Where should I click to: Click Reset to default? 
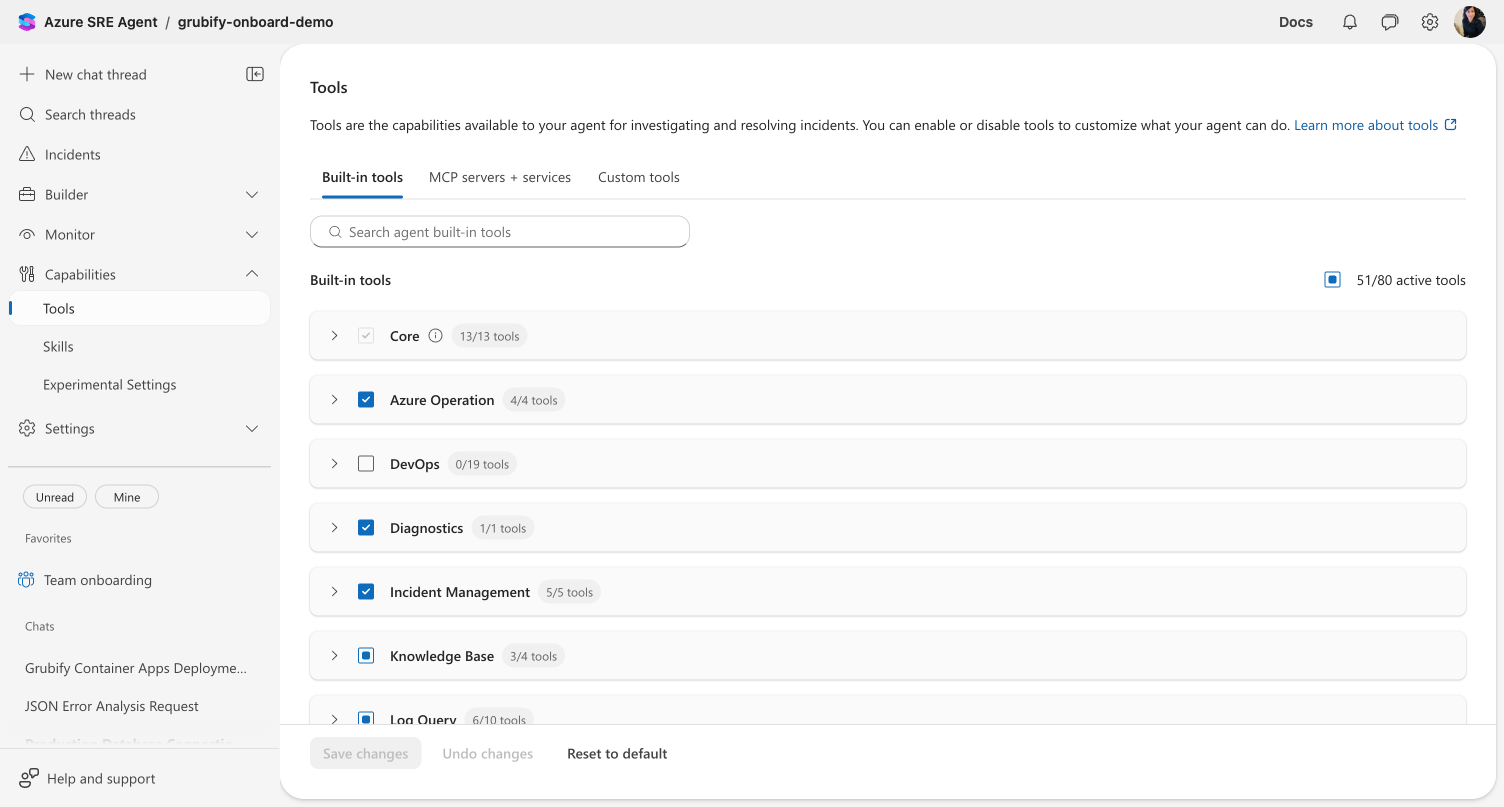(x=617, y=754)
